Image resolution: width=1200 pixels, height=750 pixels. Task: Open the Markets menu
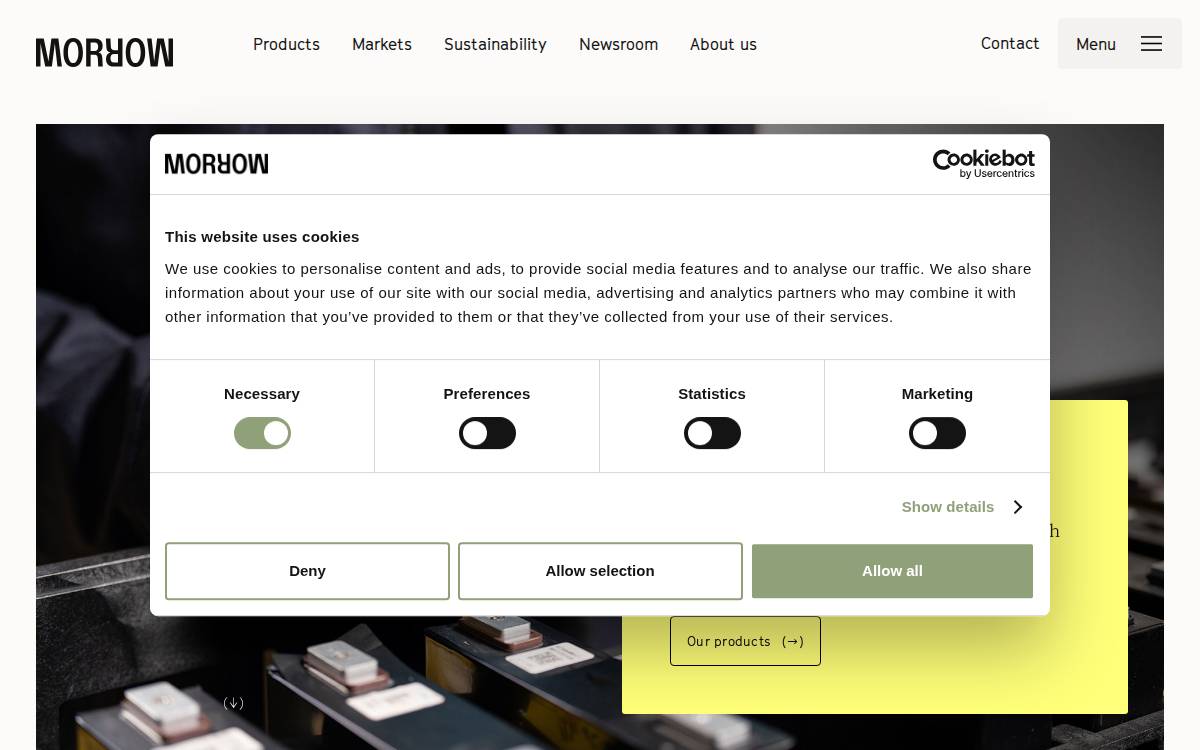(382, 44)
